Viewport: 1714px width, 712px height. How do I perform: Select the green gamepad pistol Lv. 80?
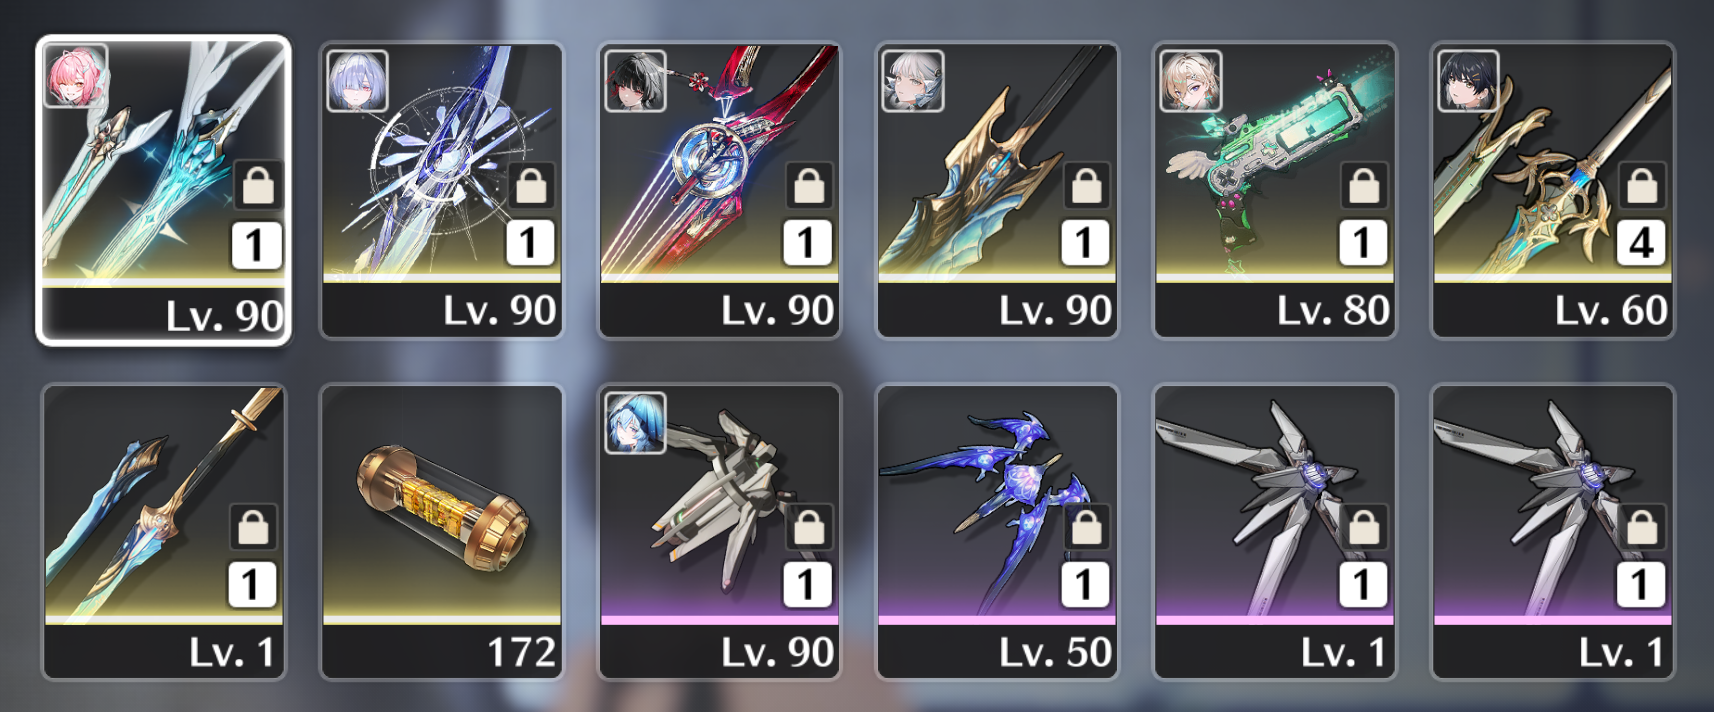(x=1275, y=191)
